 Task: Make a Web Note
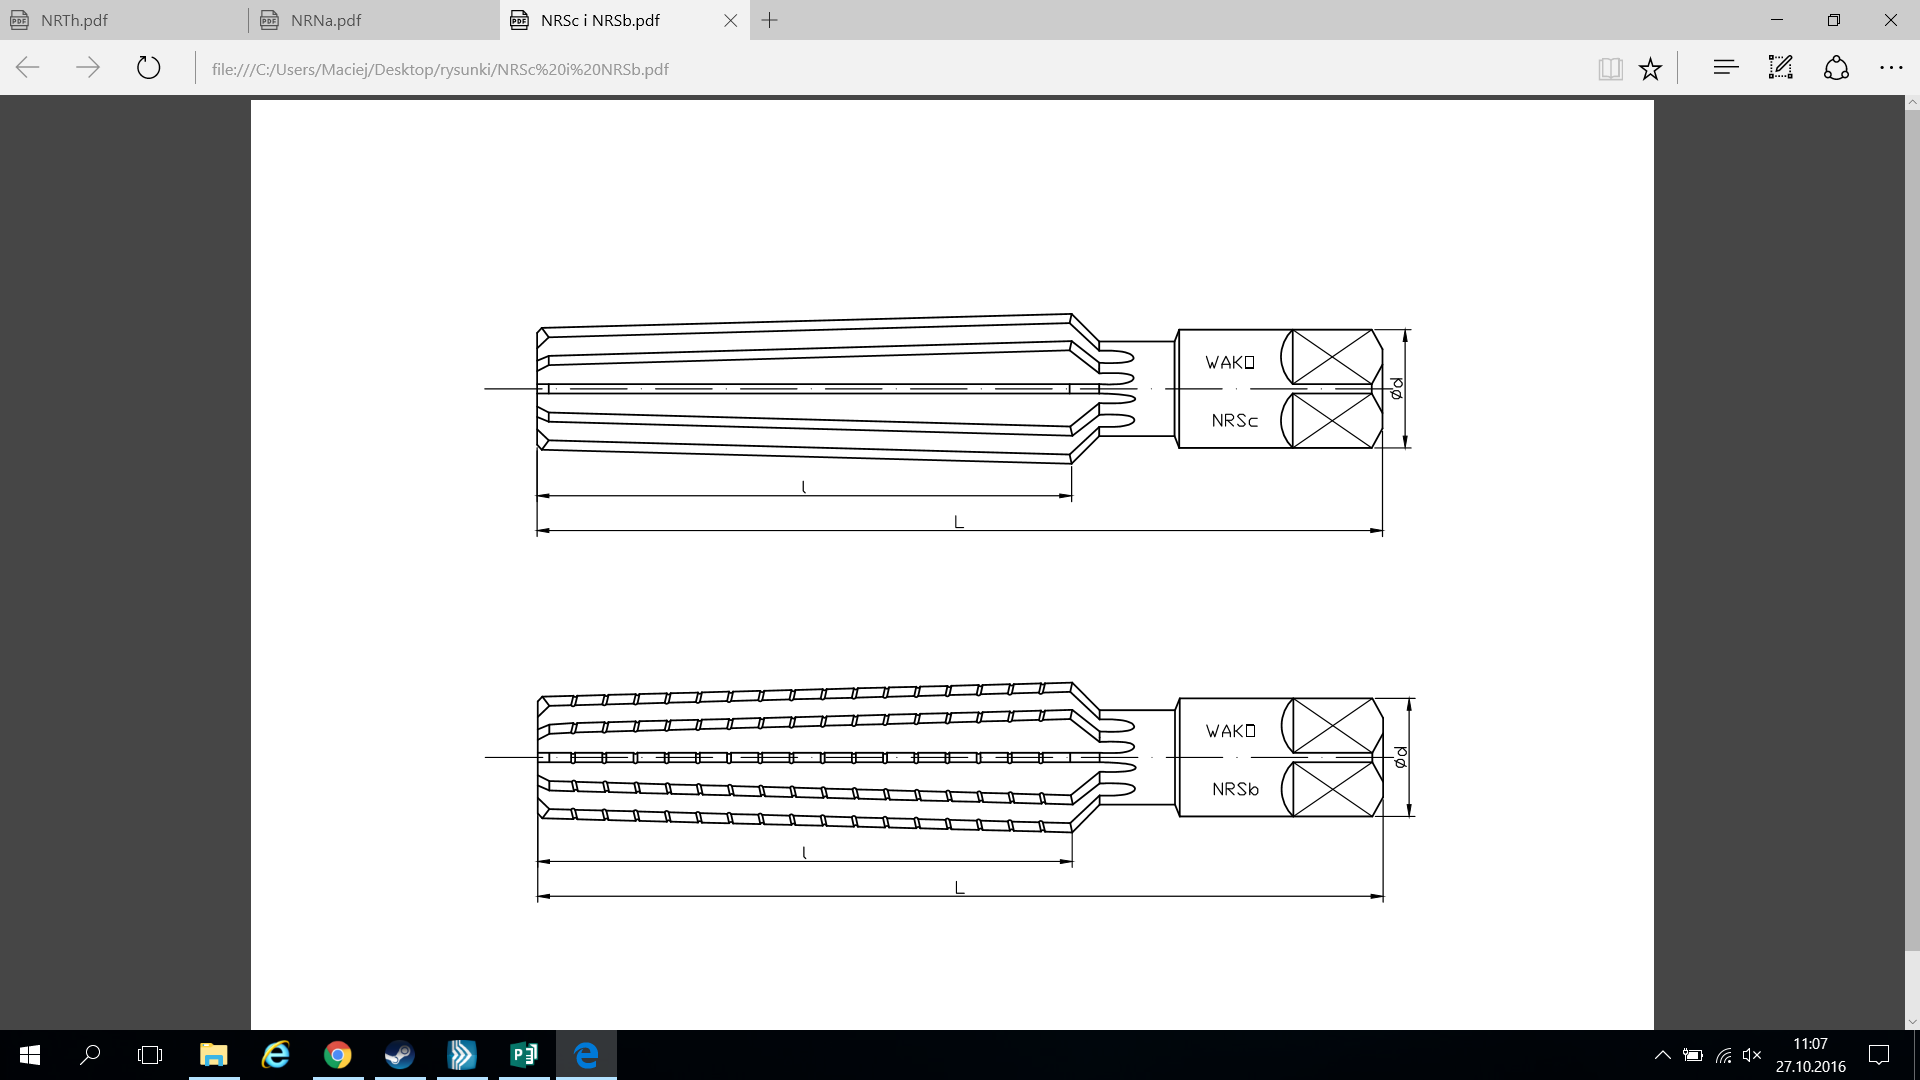(1781, 68)
